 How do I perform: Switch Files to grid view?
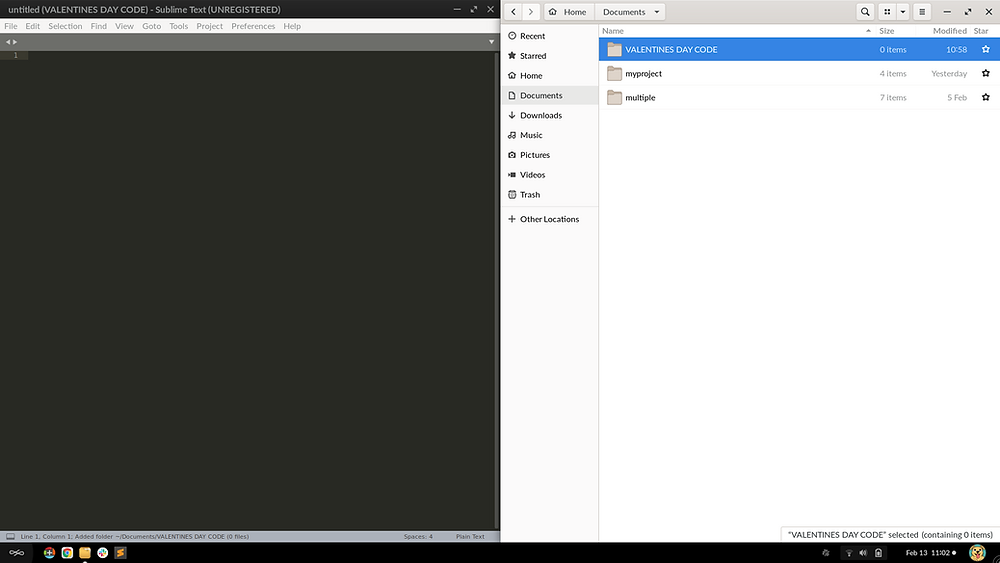click(x=887, y=11)
